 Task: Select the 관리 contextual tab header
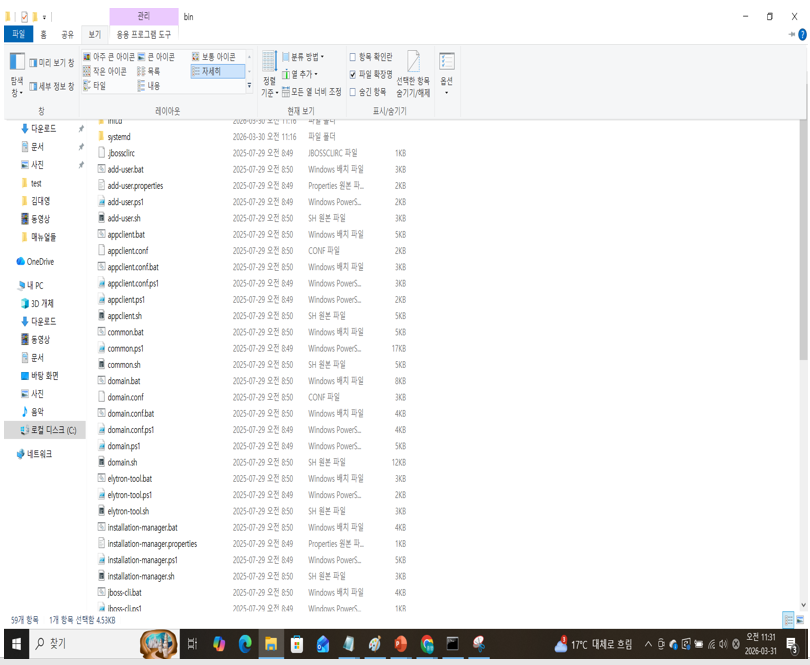point(144,17)
